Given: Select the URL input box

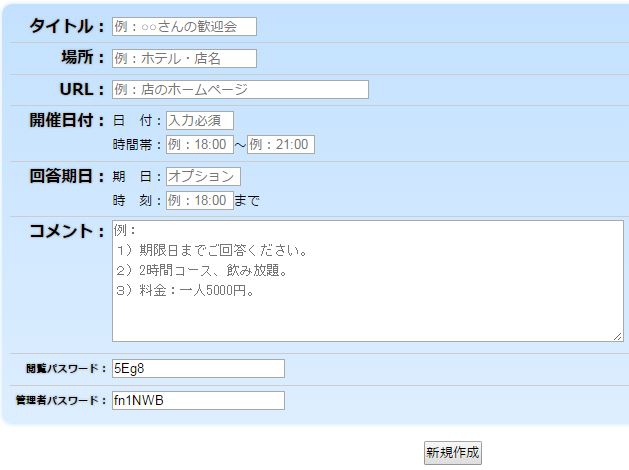Looking at the screenshot, I should (x=240, y=89).
